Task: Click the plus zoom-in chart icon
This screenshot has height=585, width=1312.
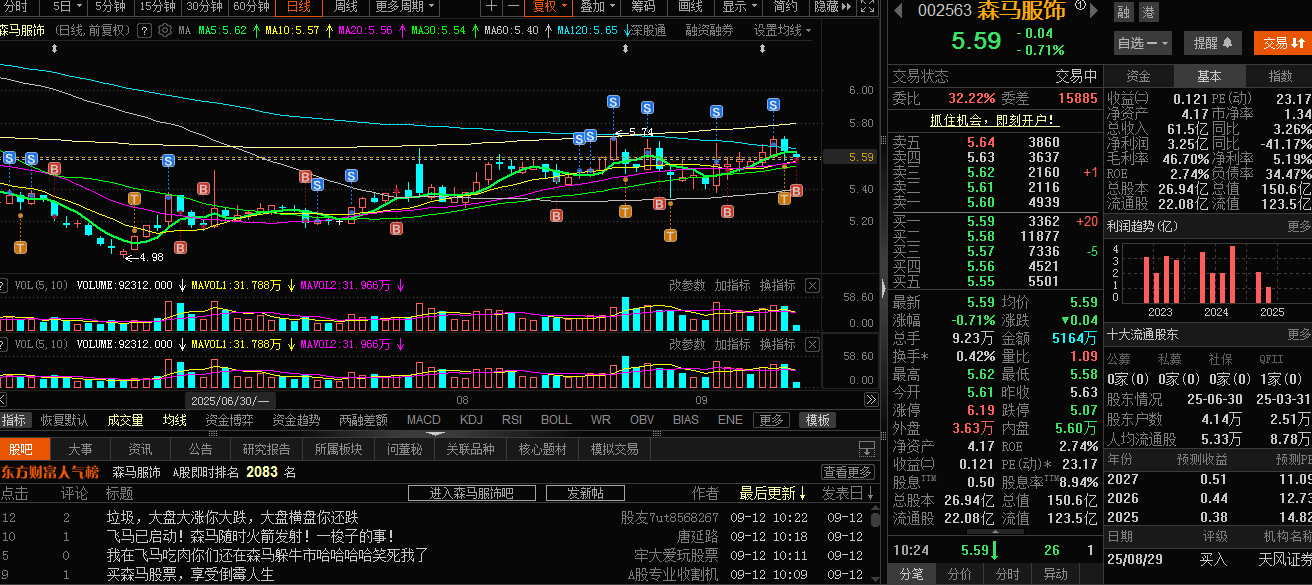Action: 491,7
